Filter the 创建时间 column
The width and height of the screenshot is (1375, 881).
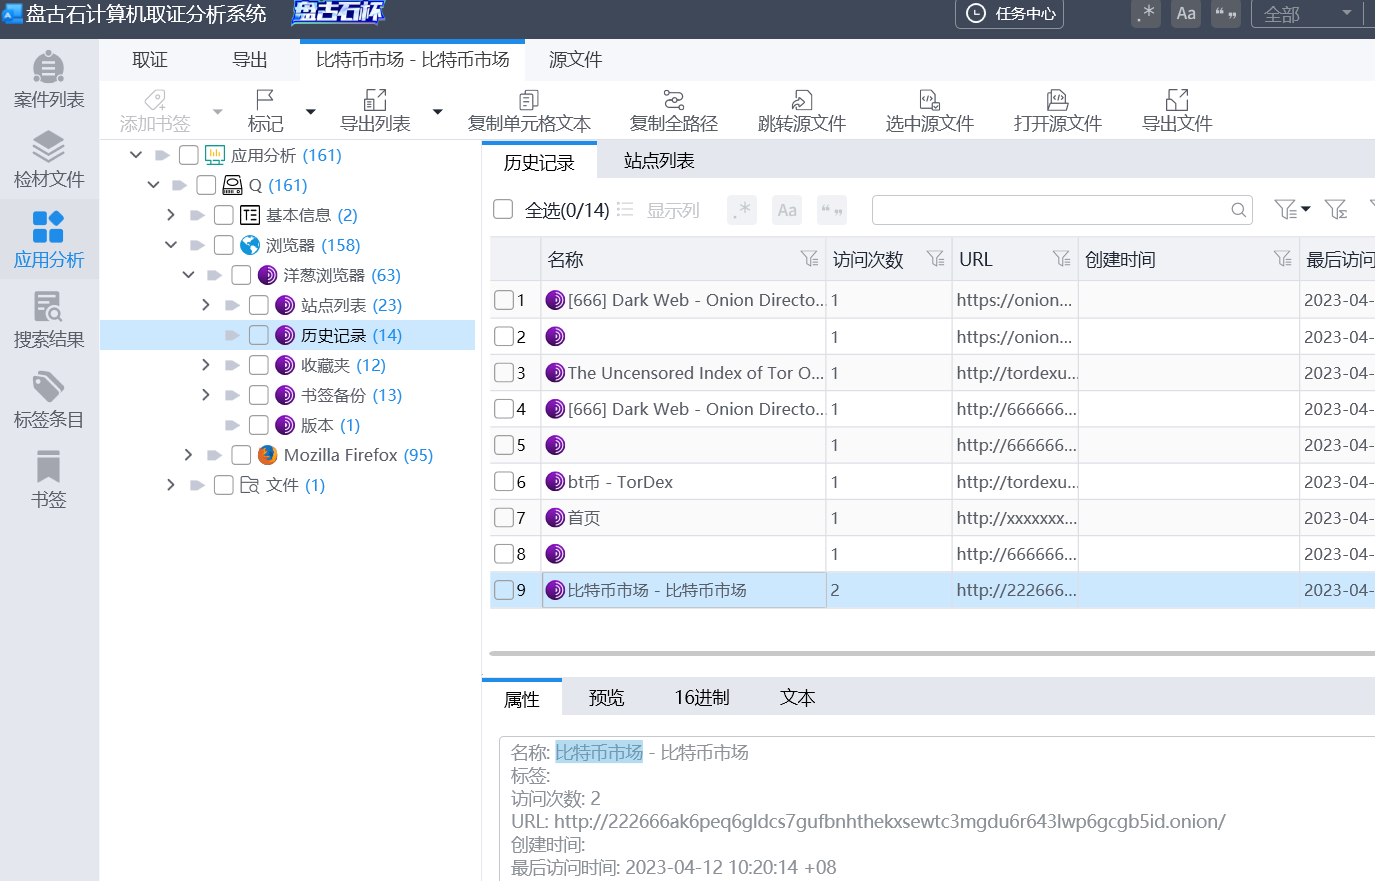(x=1283, y=259)
